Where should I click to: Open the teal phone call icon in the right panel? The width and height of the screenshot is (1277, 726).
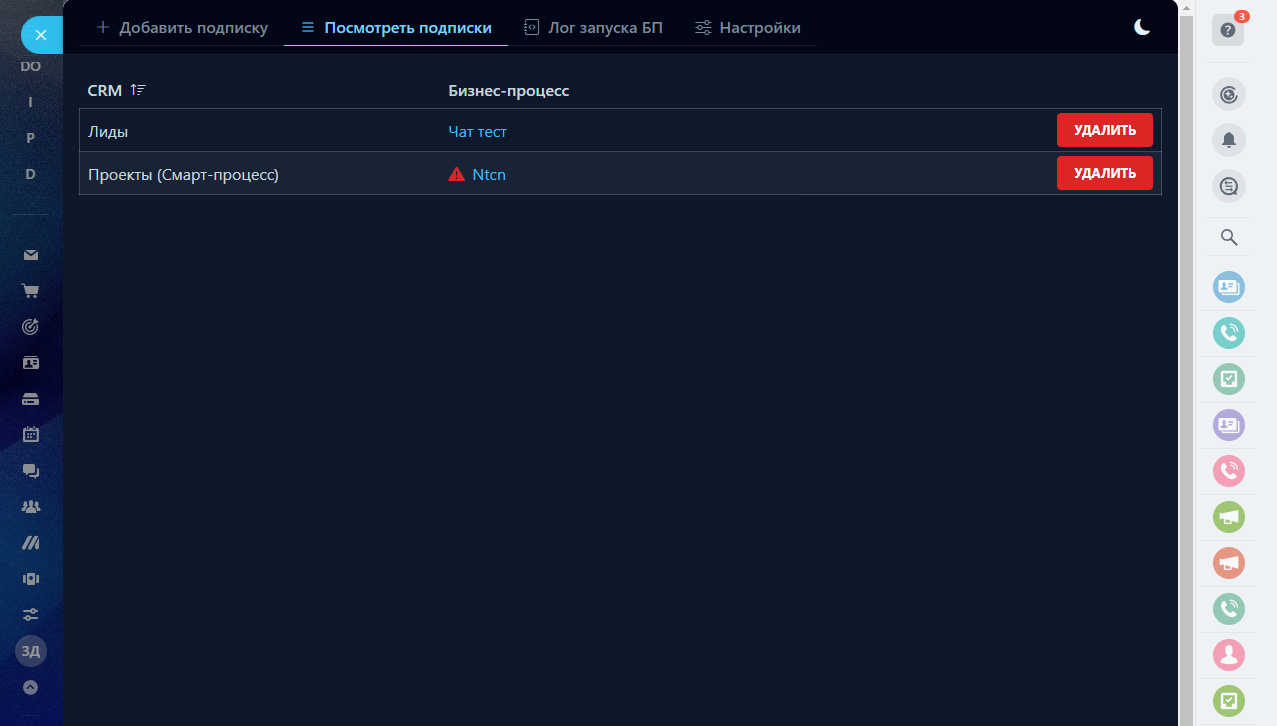coord(1229,333)
